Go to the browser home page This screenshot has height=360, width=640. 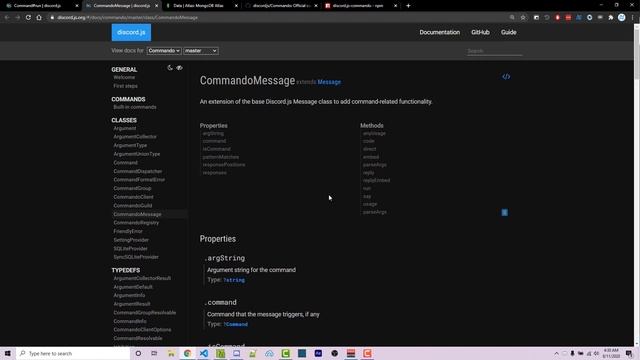tap(39, 18)
